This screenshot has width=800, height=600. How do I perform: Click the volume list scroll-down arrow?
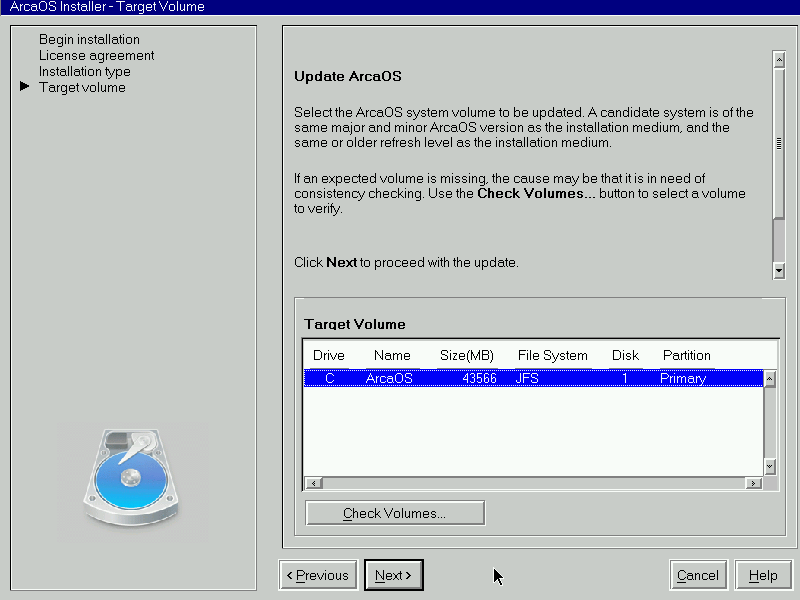pyautogui.click(x=769, y=466)
